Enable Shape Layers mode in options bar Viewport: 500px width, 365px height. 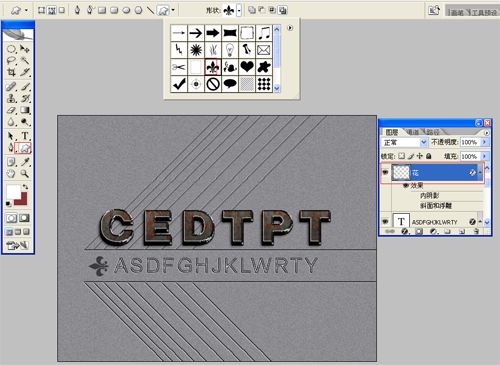pos(41,10)
